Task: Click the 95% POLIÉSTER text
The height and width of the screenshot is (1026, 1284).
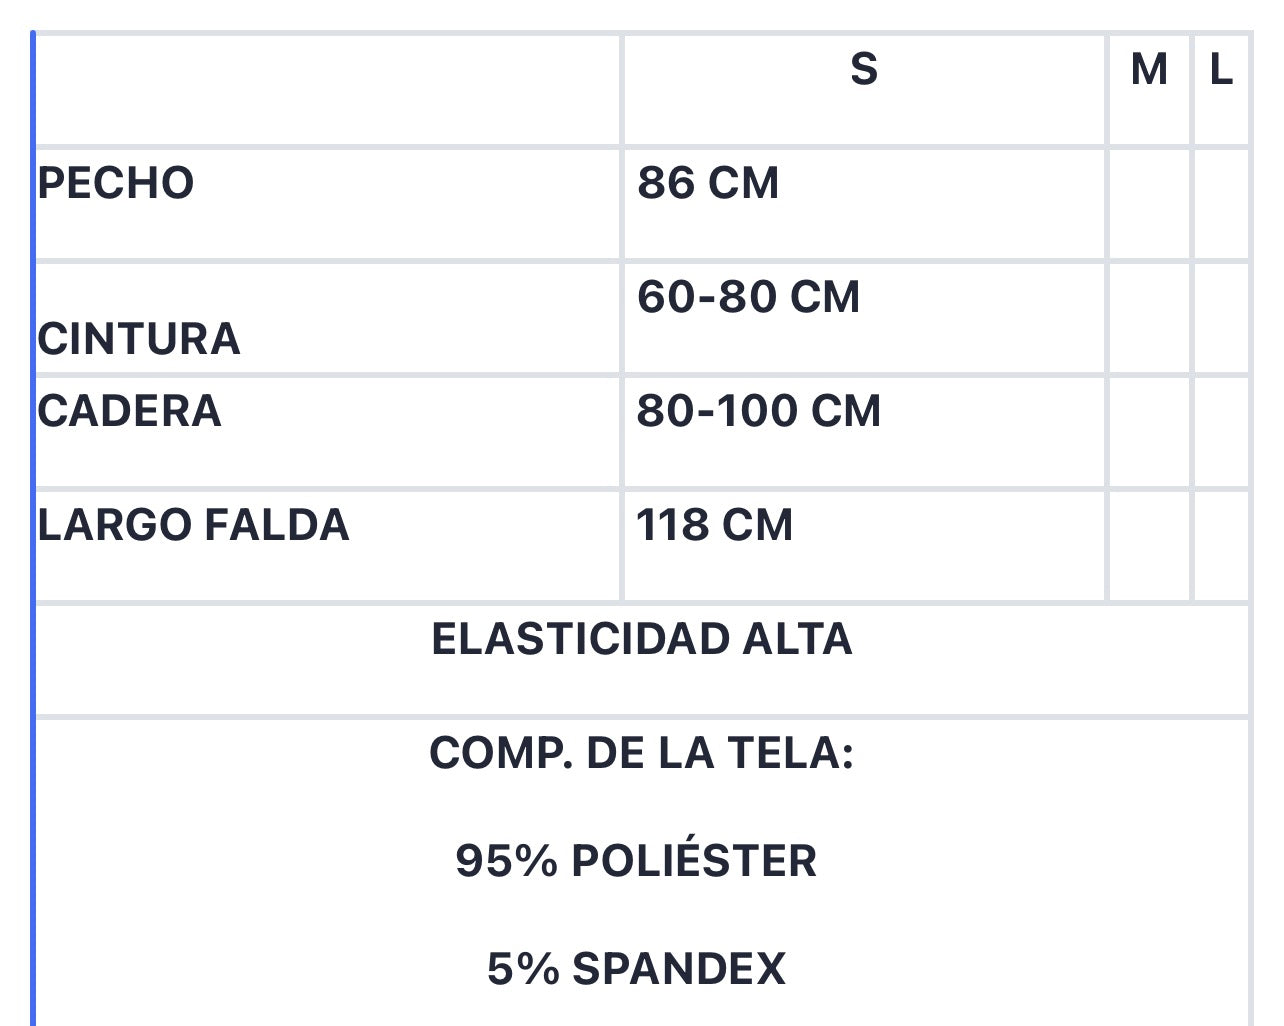Action: pyautogui.click(x=636, y=861)
